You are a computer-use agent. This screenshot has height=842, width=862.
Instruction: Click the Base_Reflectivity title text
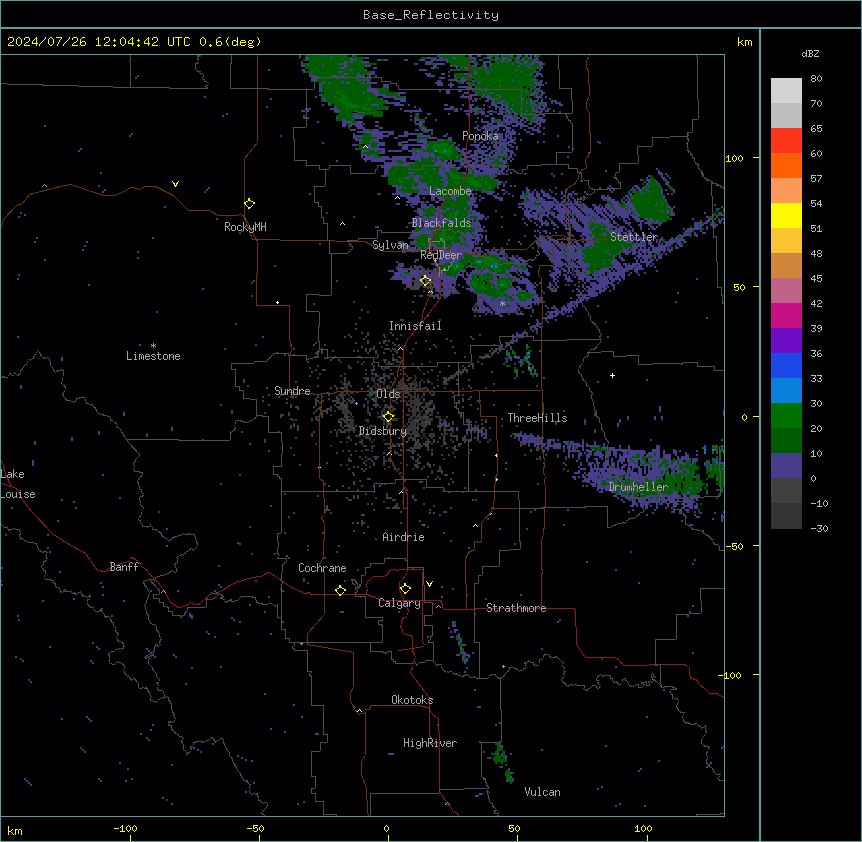click(431, 15)
